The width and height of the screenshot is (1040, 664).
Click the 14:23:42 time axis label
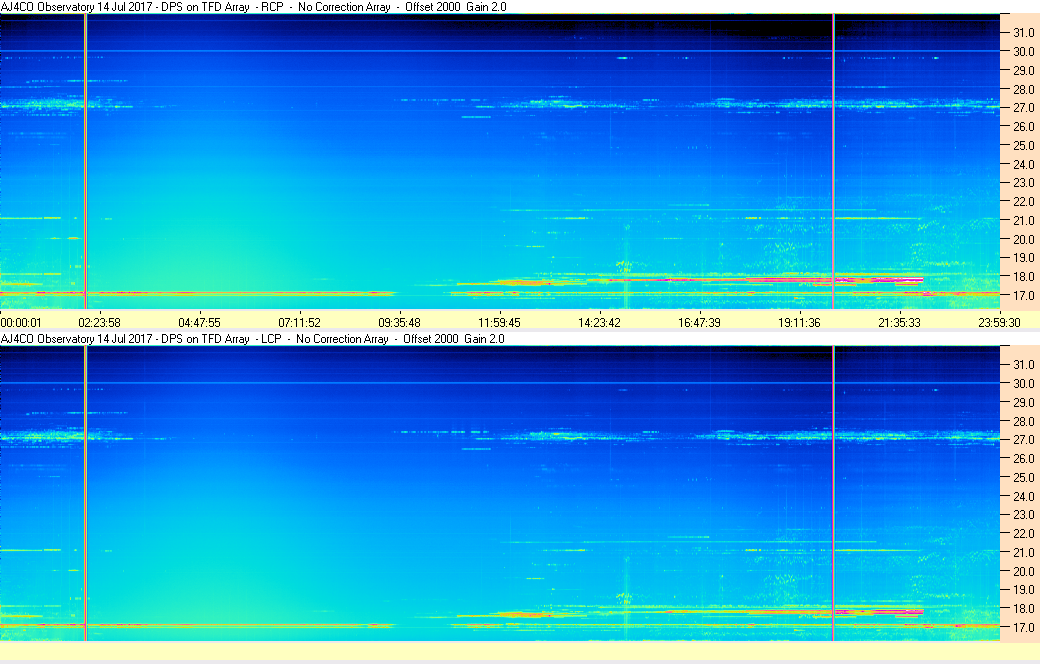600,323
